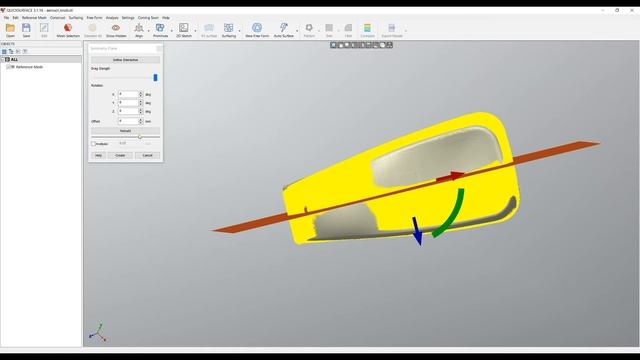Click the Help button in dialog

coord(98,156)
